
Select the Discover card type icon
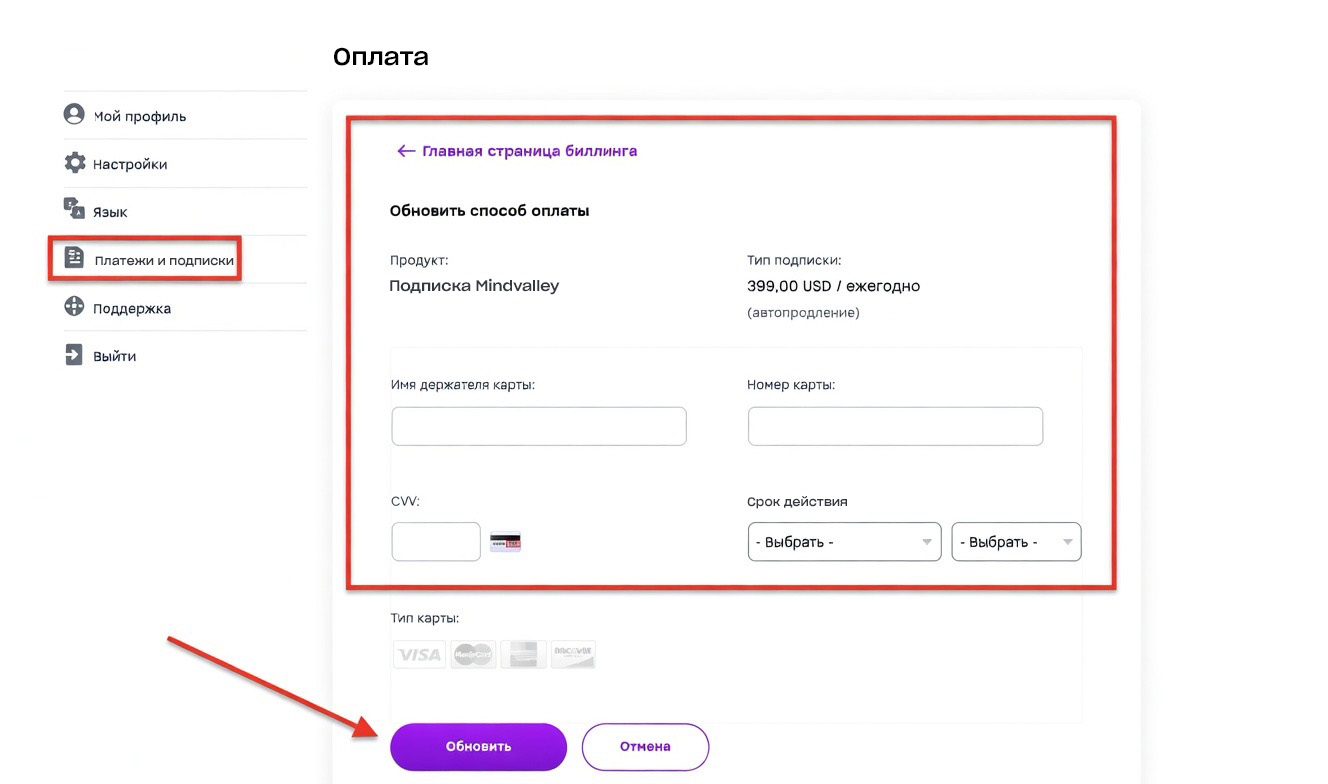[573, 655]
